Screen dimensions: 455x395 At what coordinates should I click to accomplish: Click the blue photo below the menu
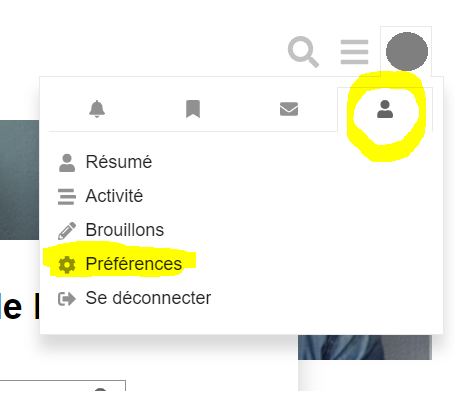[x=365, y=347]
